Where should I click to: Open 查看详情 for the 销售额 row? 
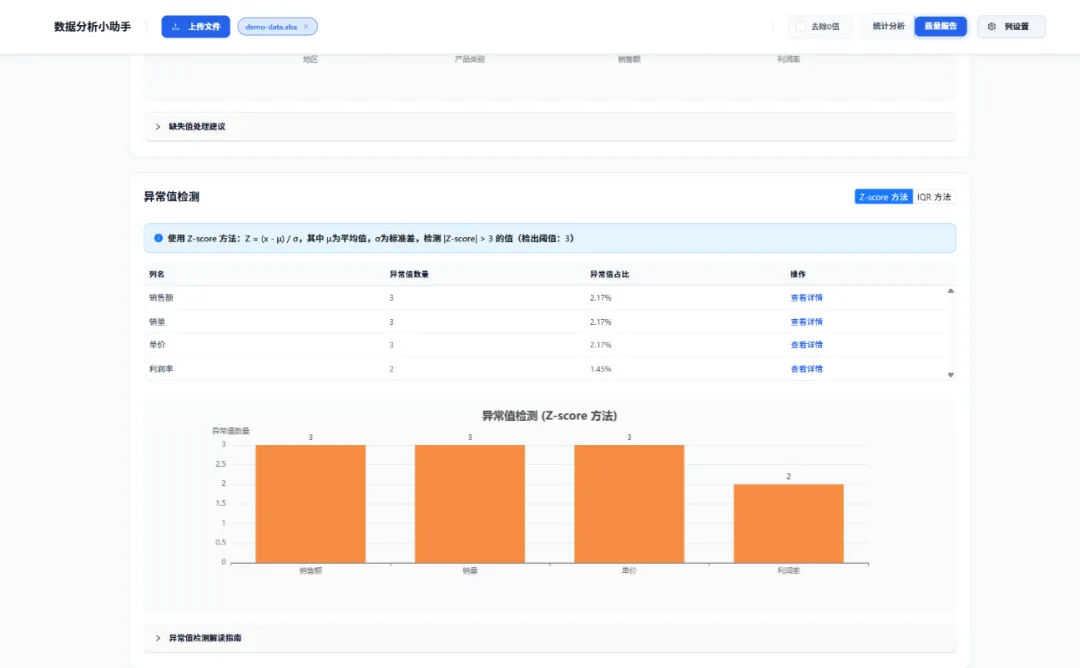point(806,298)
